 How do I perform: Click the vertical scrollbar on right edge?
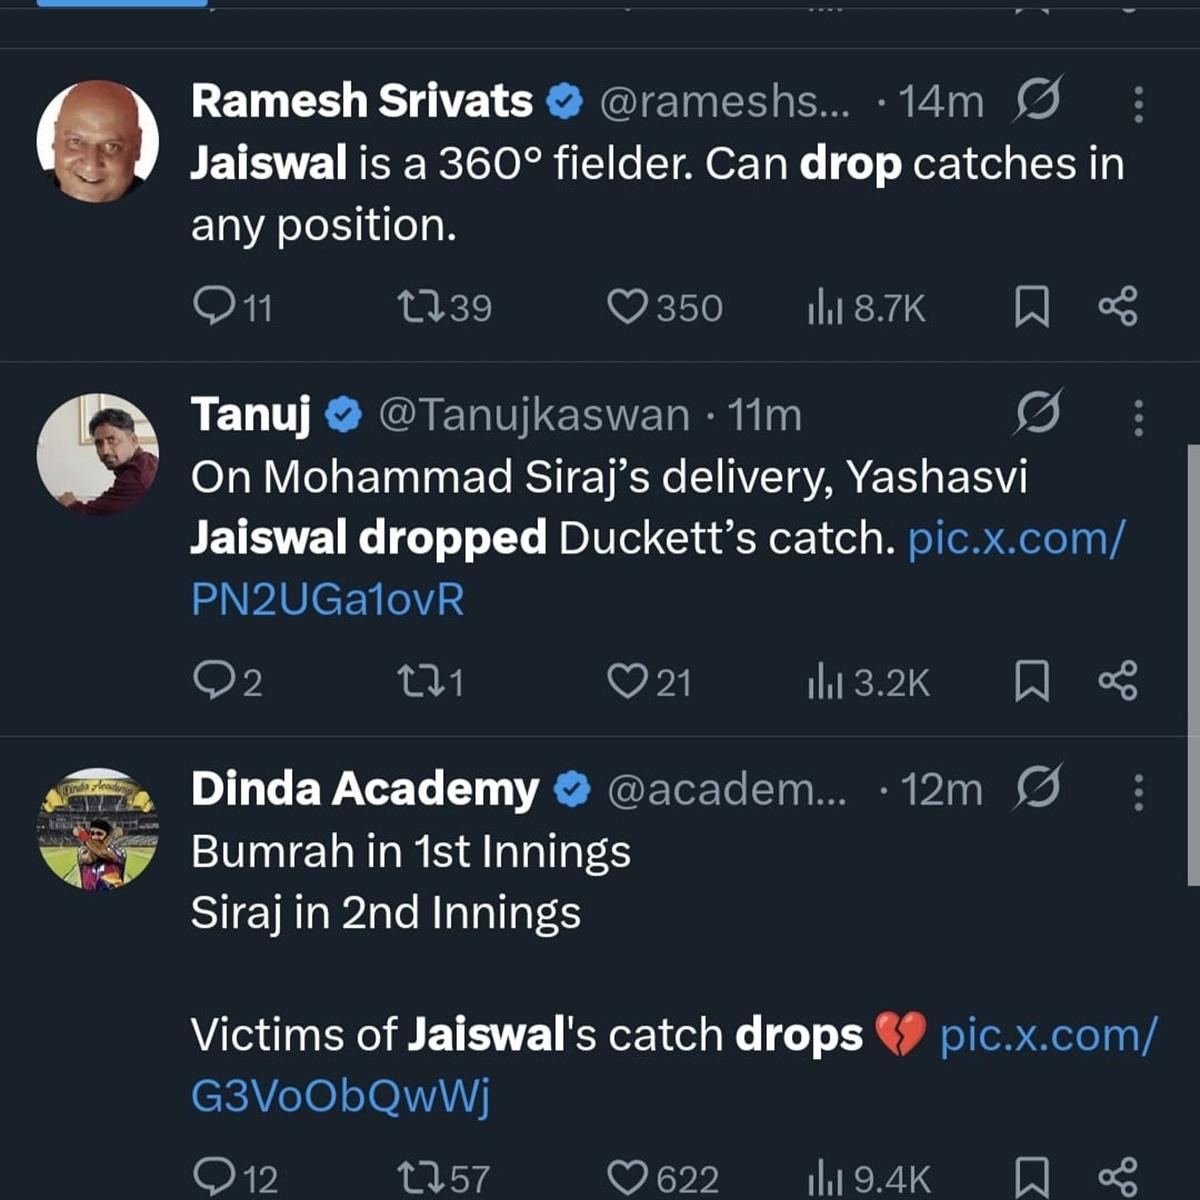[x=1193, y=665]
